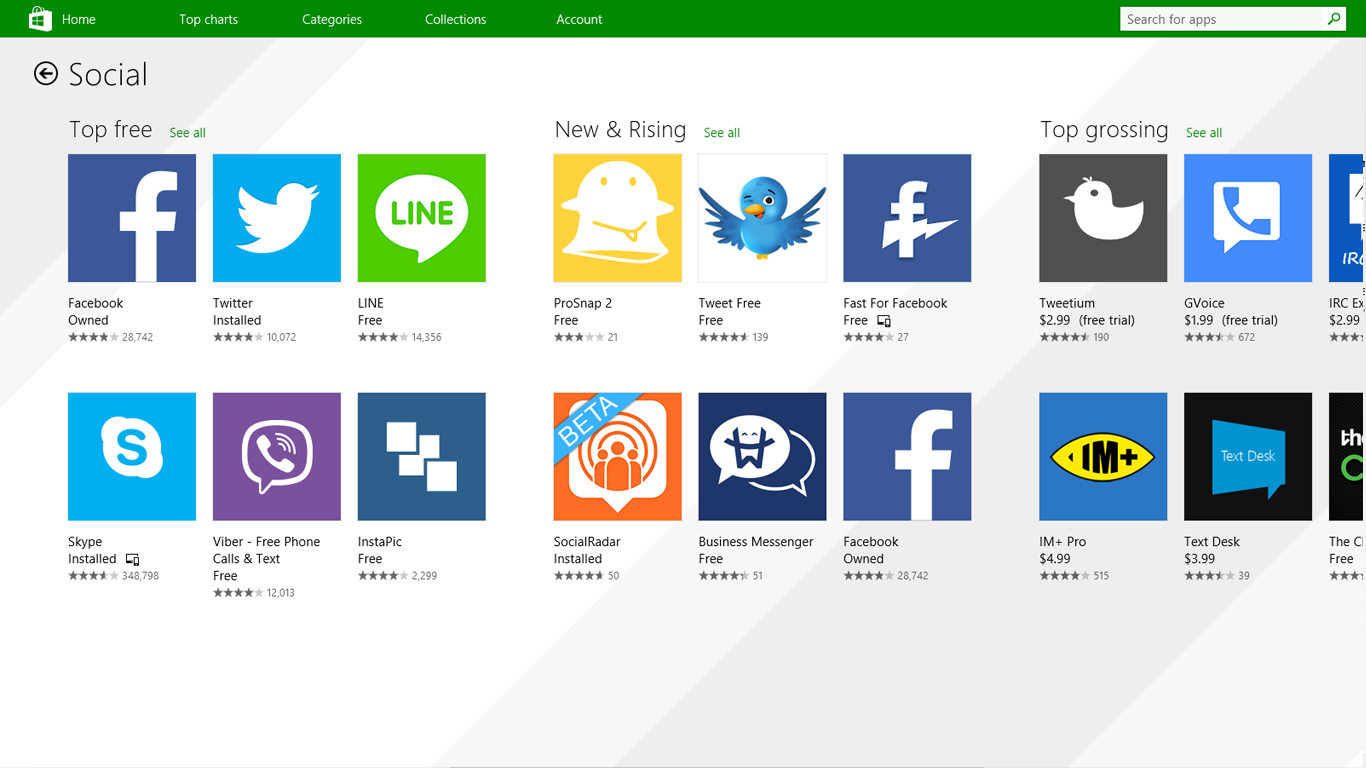Click the 'ProSnap 2' app name
Image resolution: width=1366 pixels, height=768 pixels.
(583, 303)
